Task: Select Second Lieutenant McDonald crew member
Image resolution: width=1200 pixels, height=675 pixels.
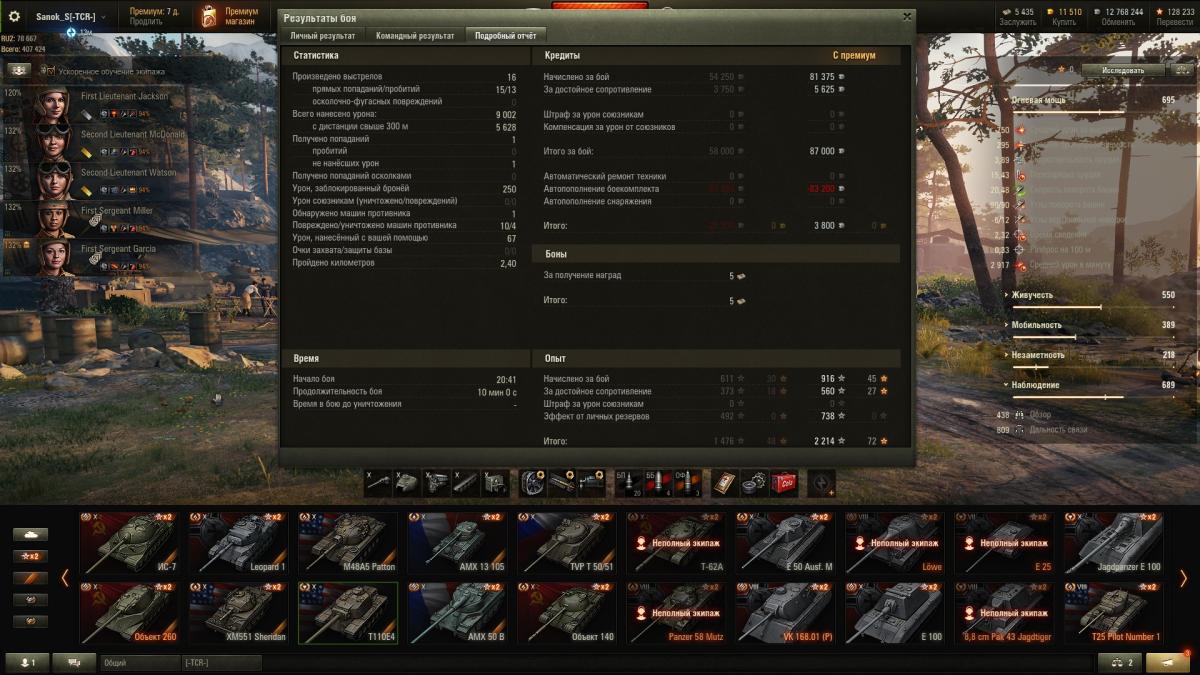Action: (x=95, y=142)
